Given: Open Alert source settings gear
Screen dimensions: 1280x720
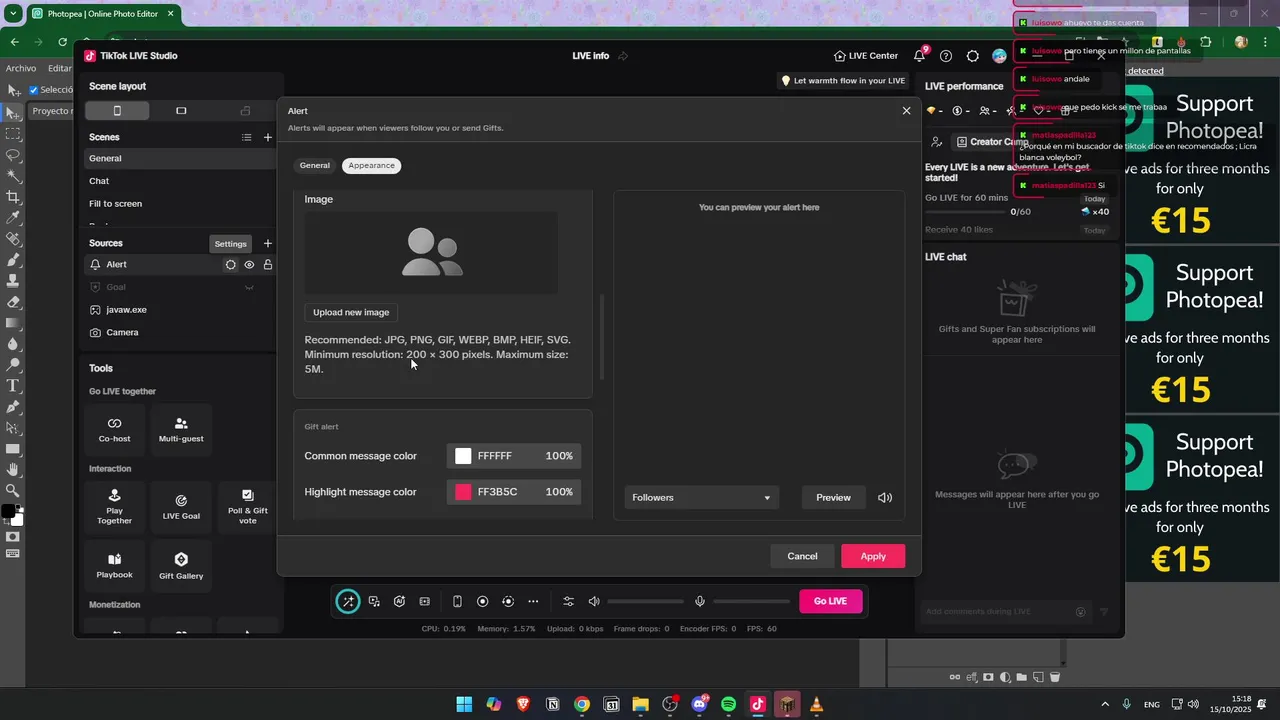Looking at the screenshot, I should (x=230, y=265).
